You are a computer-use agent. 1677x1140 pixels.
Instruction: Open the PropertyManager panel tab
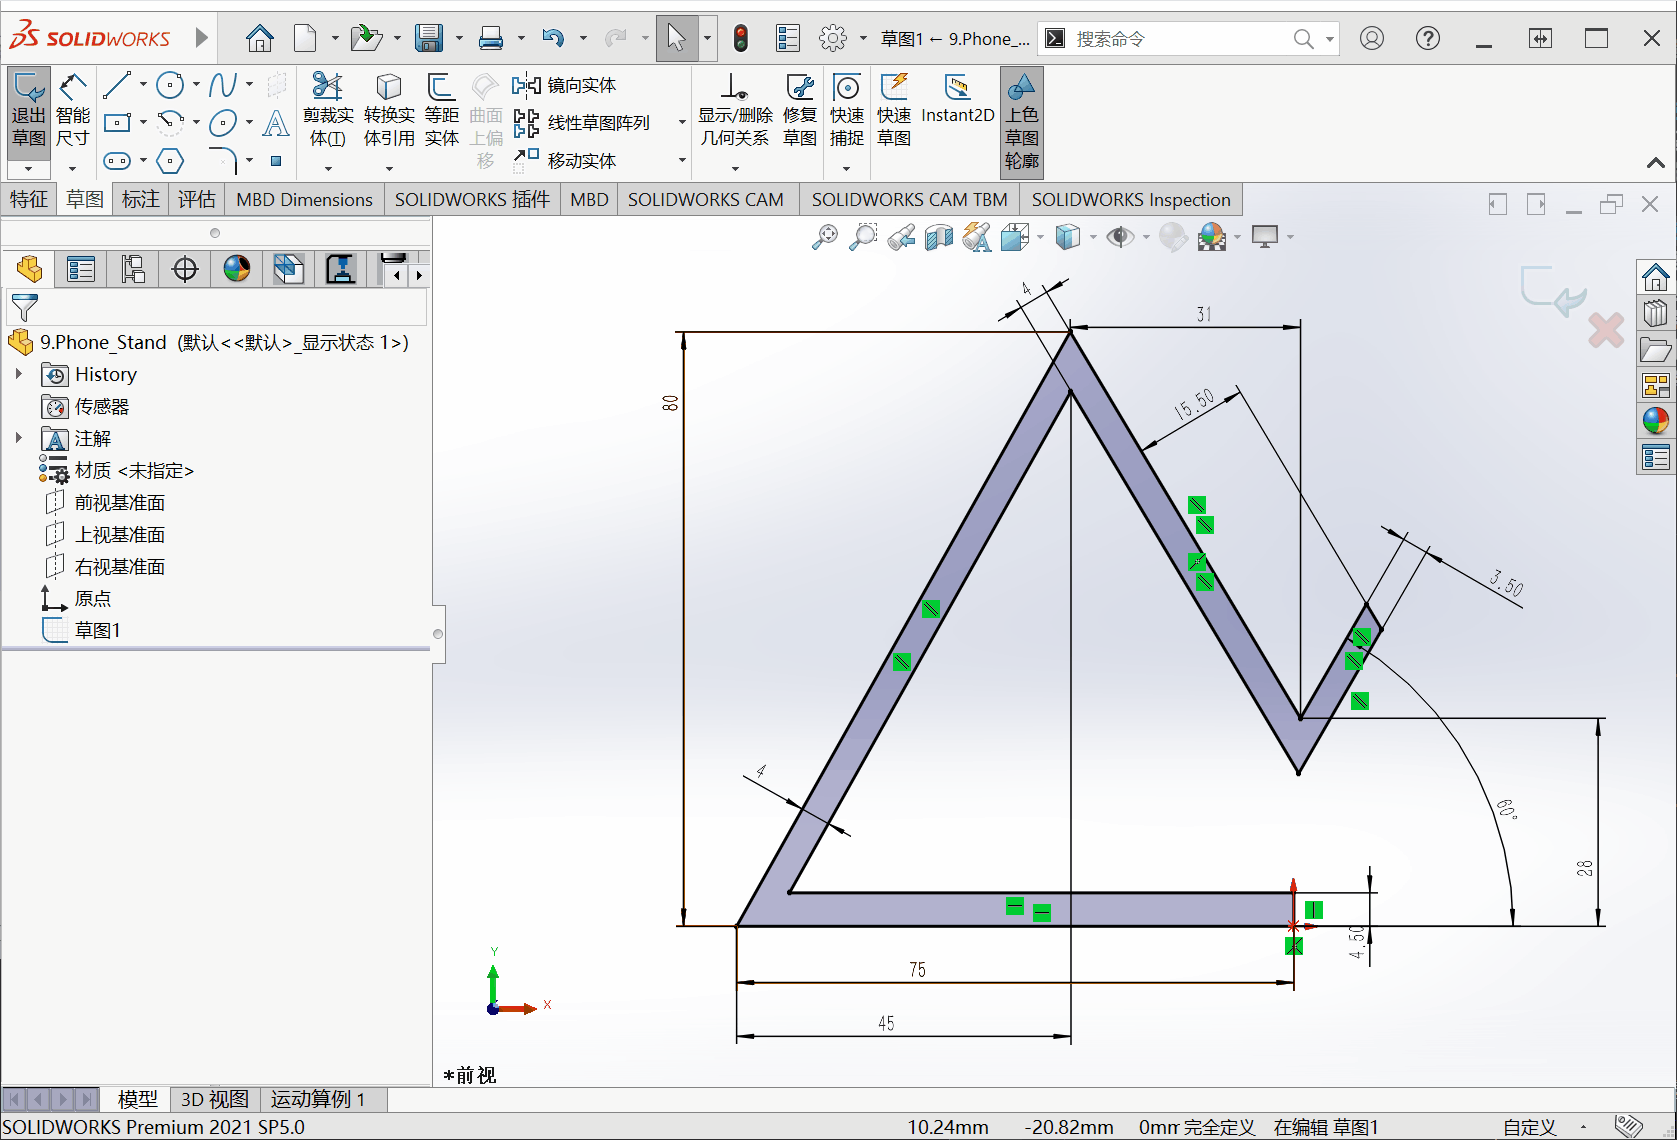pos(81,269)
